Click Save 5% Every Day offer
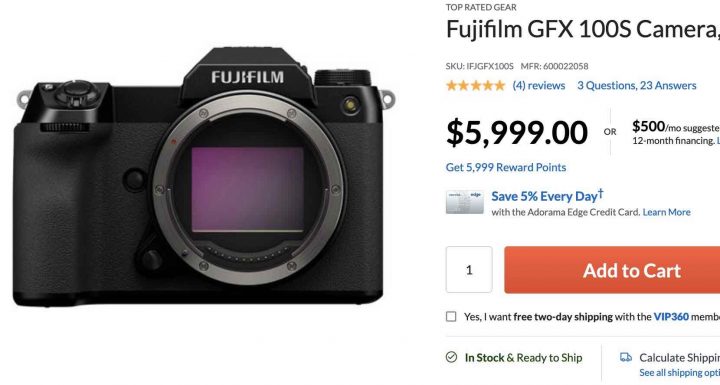This screenshot has height=385, width=720. 547,196
